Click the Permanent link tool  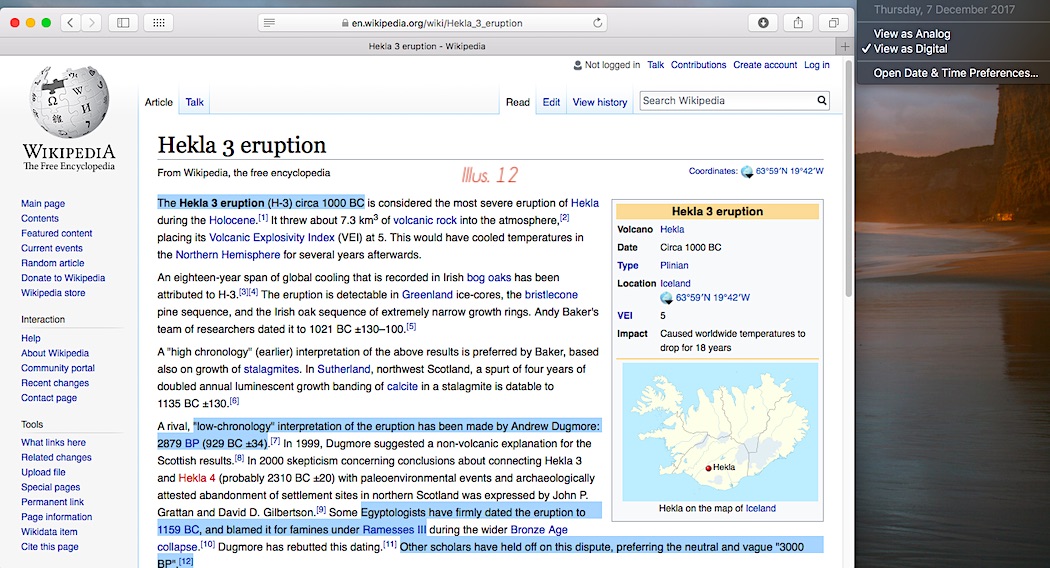(52, 502)
